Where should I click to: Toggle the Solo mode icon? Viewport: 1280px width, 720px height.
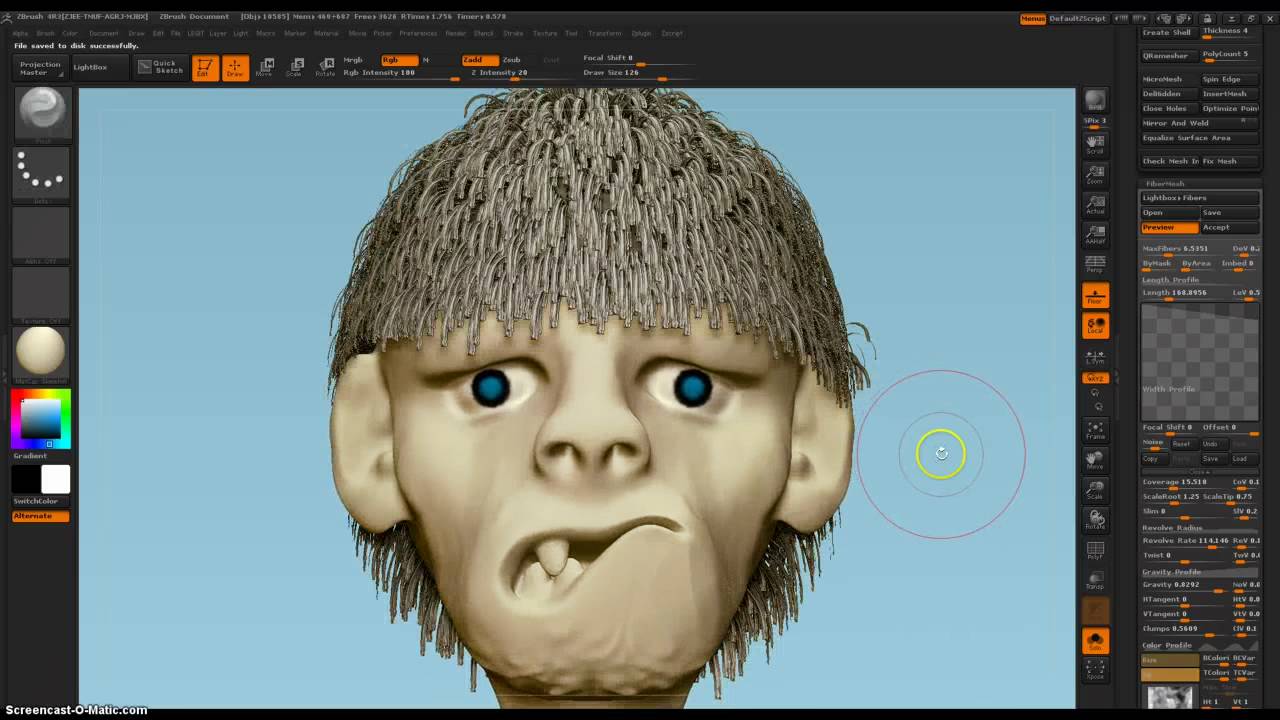pos(1095,641)
